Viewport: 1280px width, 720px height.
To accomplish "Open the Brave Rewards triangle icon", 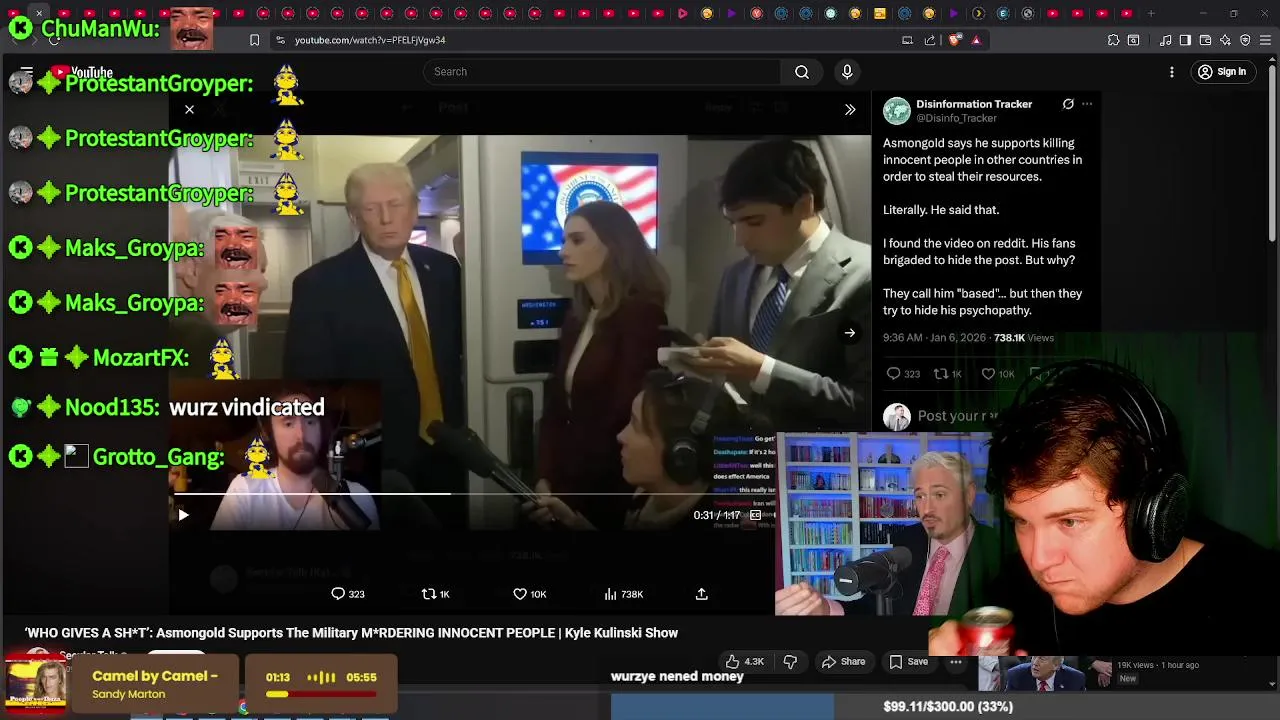I will tap(976, 40).
